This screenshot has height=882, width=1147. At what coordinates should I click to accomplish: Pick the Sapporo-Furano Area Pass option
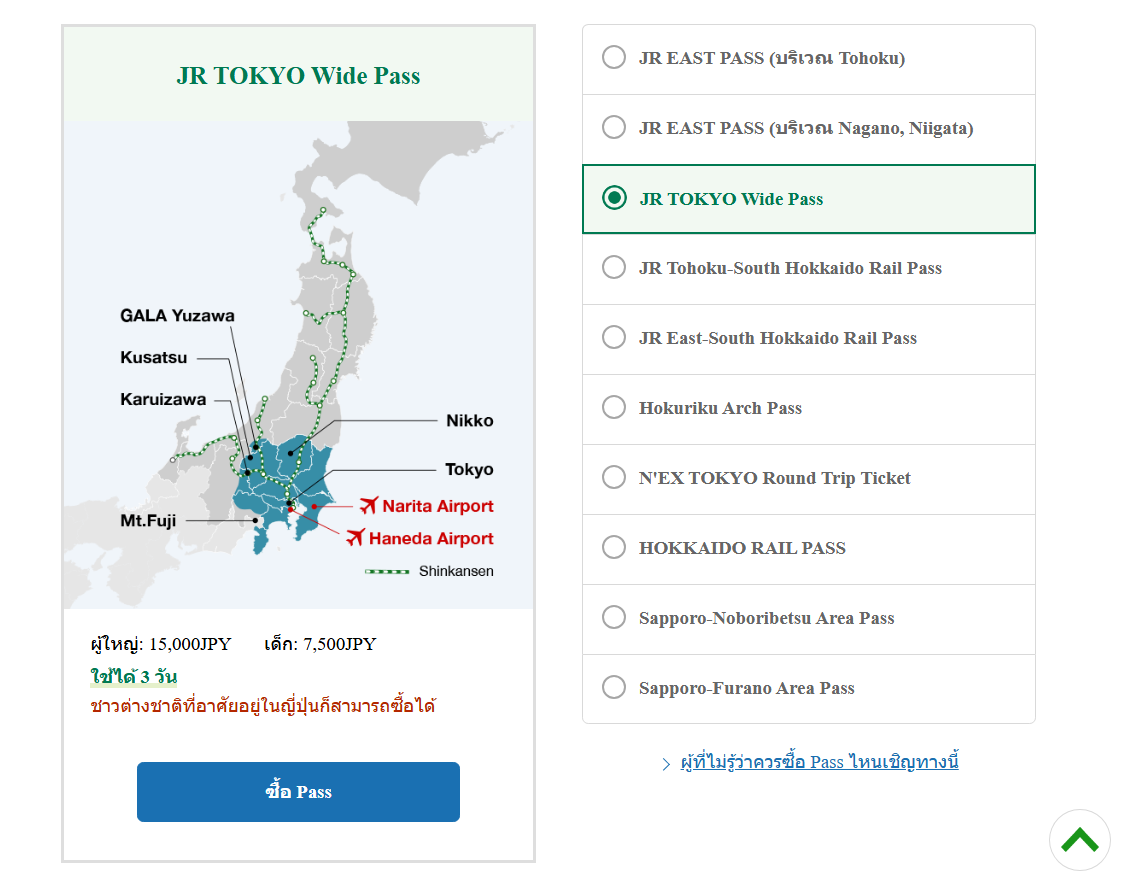(x=614, y=688)
